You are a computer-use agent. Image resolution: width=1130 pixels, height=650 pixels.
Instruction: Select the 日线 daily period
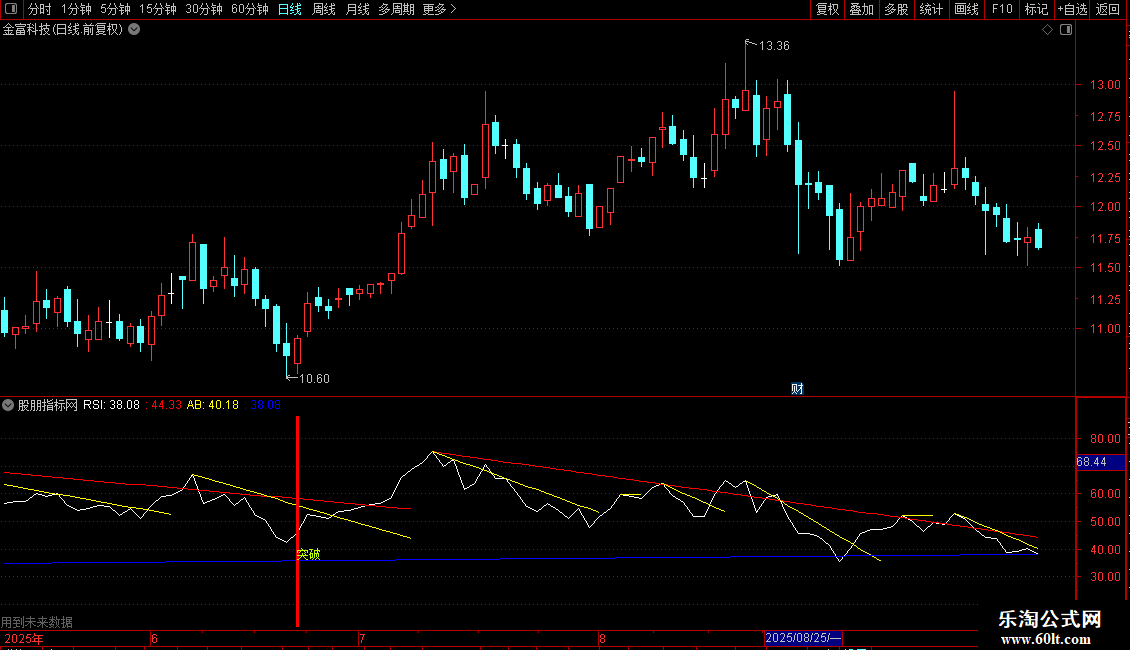290,9
